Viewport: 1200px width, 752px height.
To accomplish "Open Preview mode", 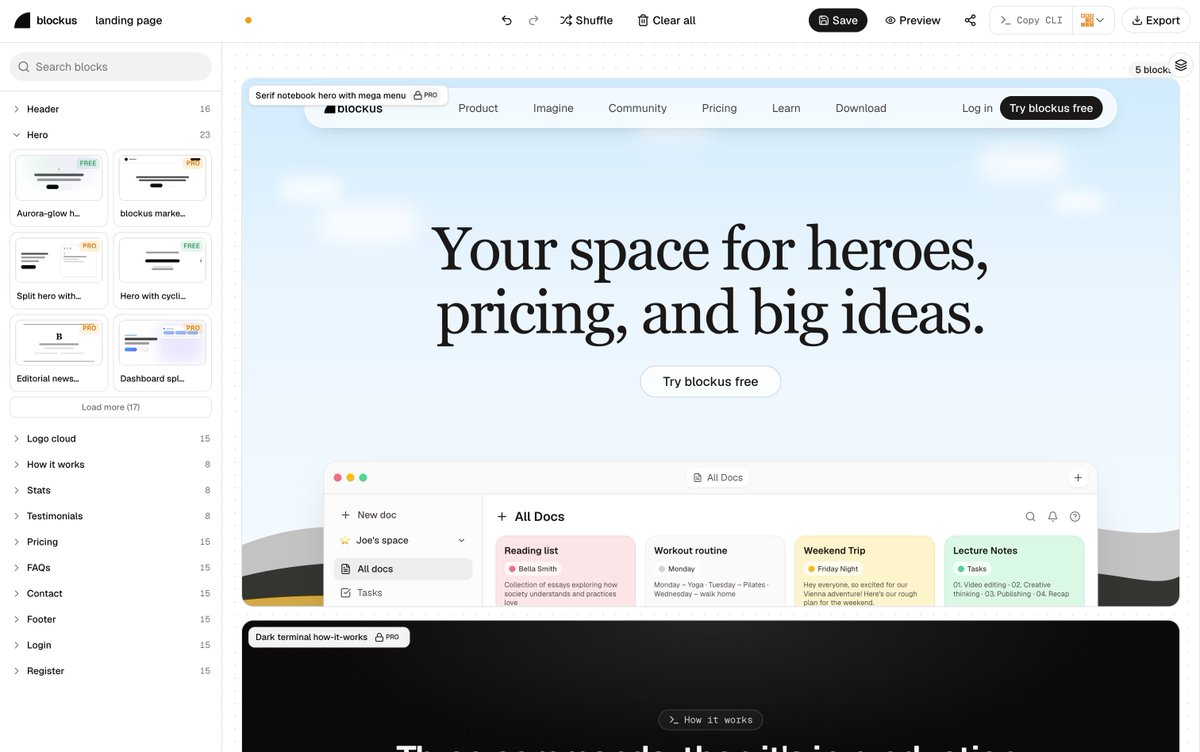I will 912,20.
